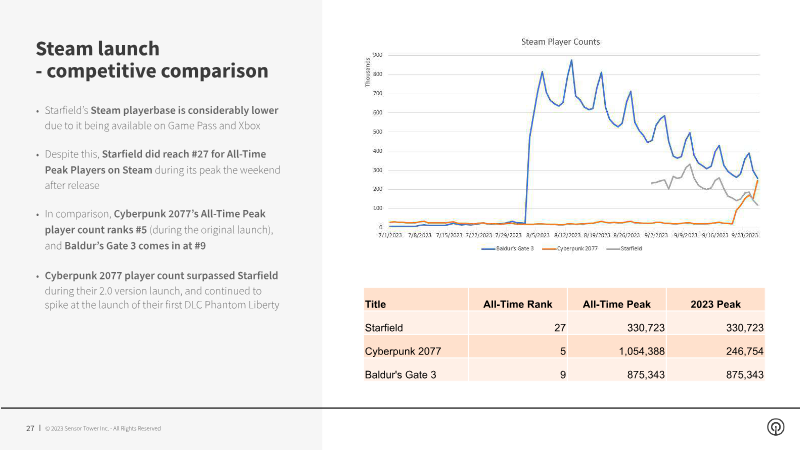The image size is (800, 450).
Task: Click the Steam Player Counts chart title
Action: 561,42
